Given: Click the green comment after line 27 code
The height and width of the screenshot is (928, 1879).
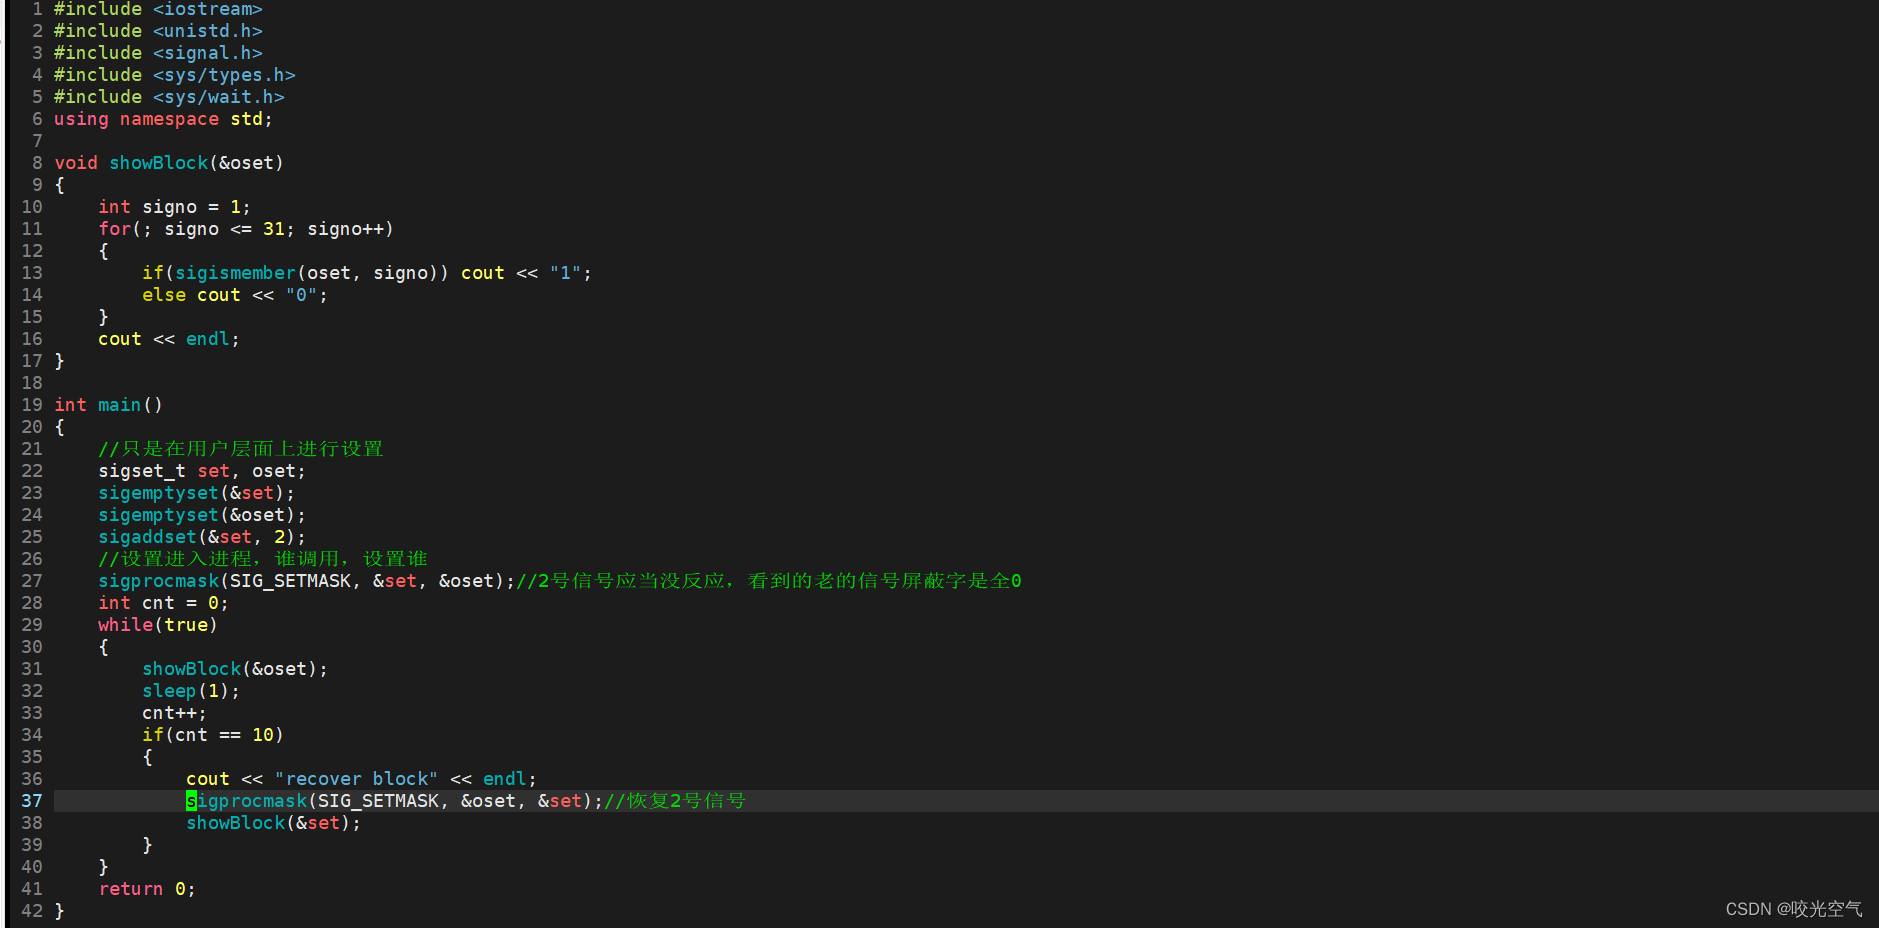Looking at the screenshot, I should [769, 581].
